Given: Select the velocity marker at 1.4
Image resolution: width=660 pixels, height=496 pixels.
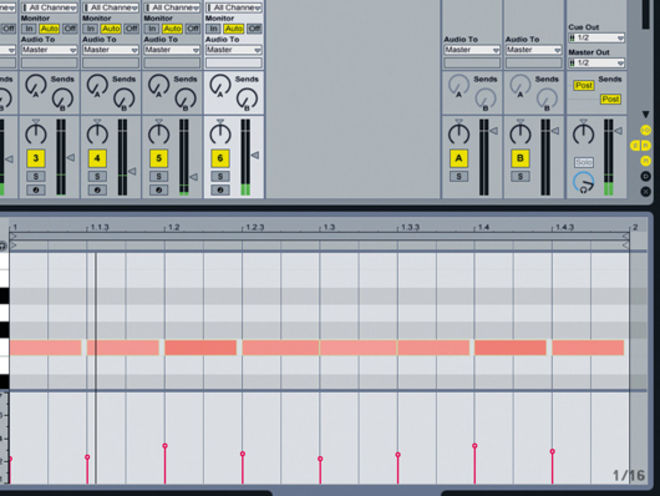Looking at the screenshot, I should click(x=475, y=445).
